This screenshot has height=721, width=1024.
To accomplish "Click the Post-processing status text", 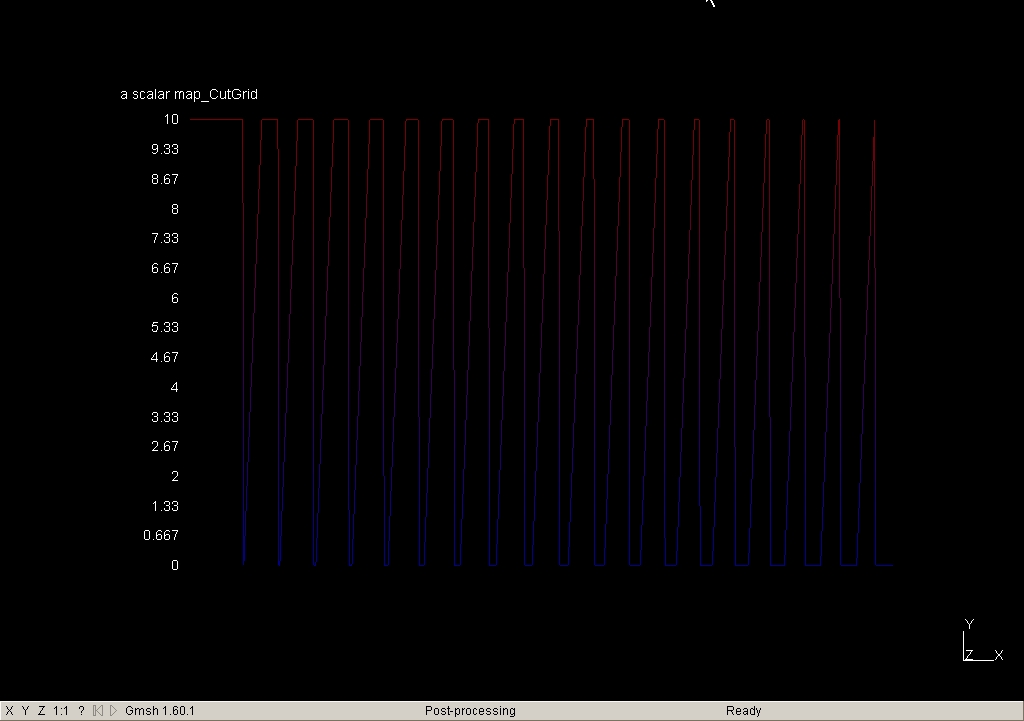I will click(x=470, y=711).
